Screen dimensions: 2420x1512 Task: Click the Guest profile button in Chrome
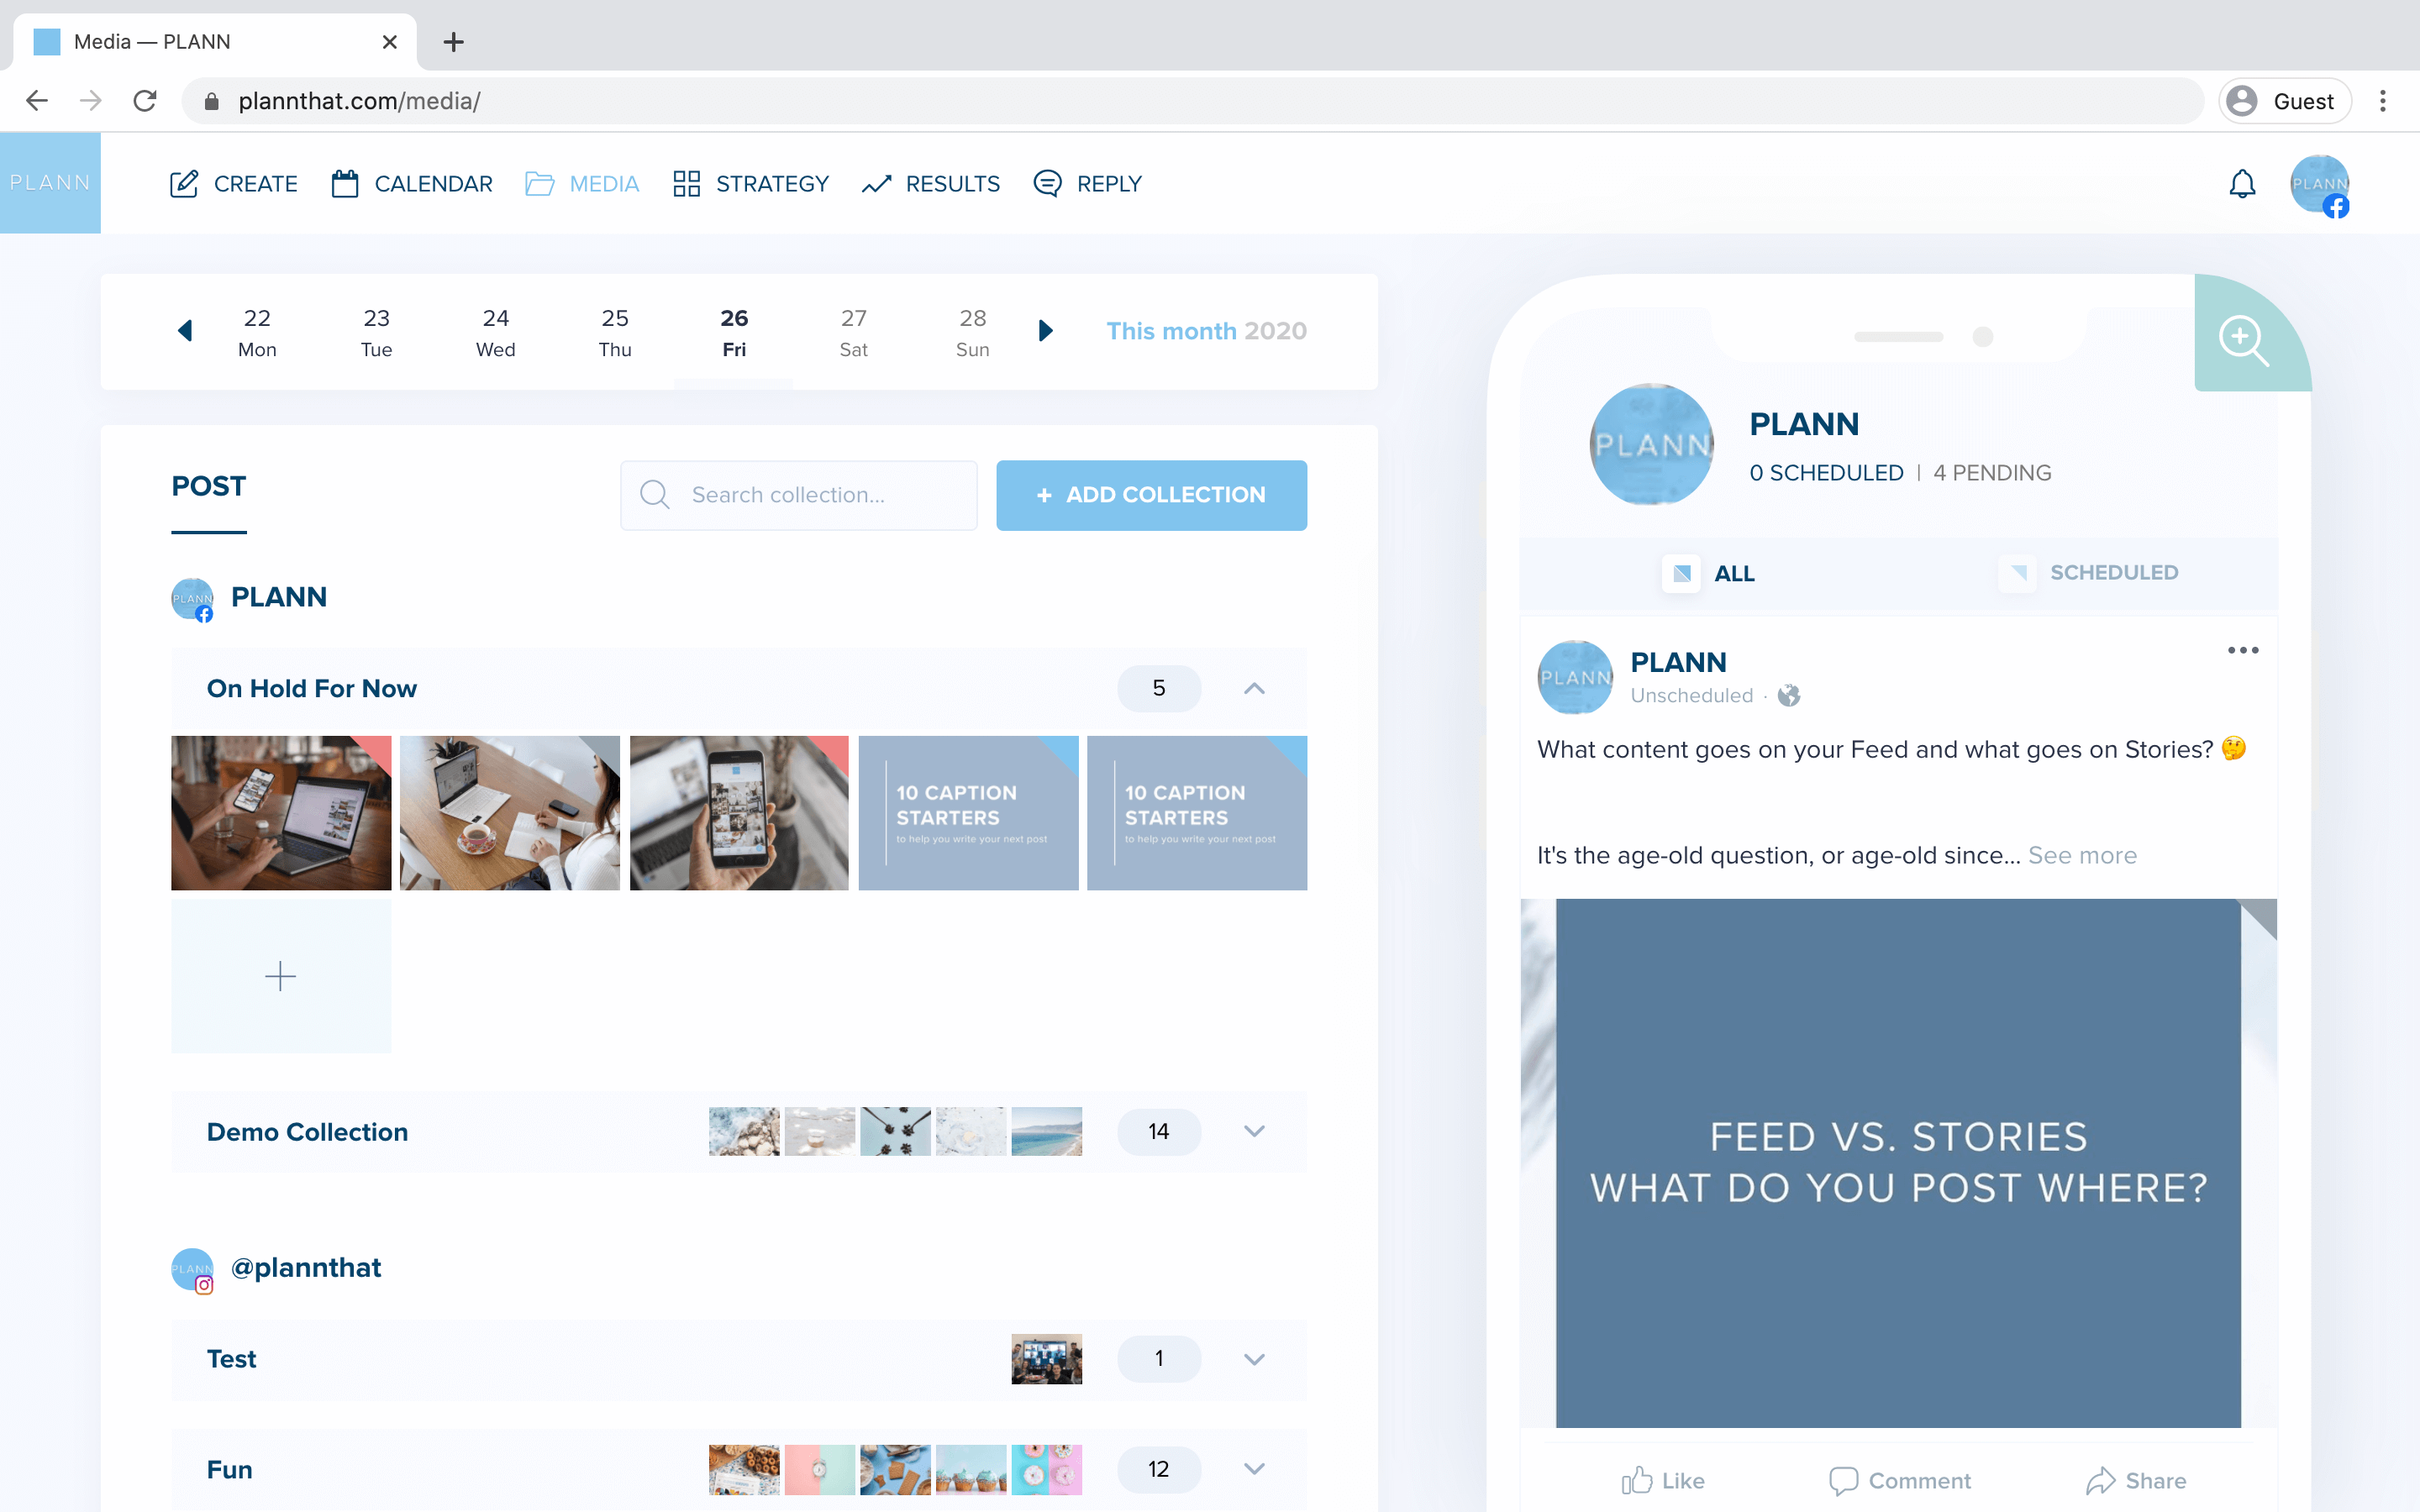coord(2284,101)
